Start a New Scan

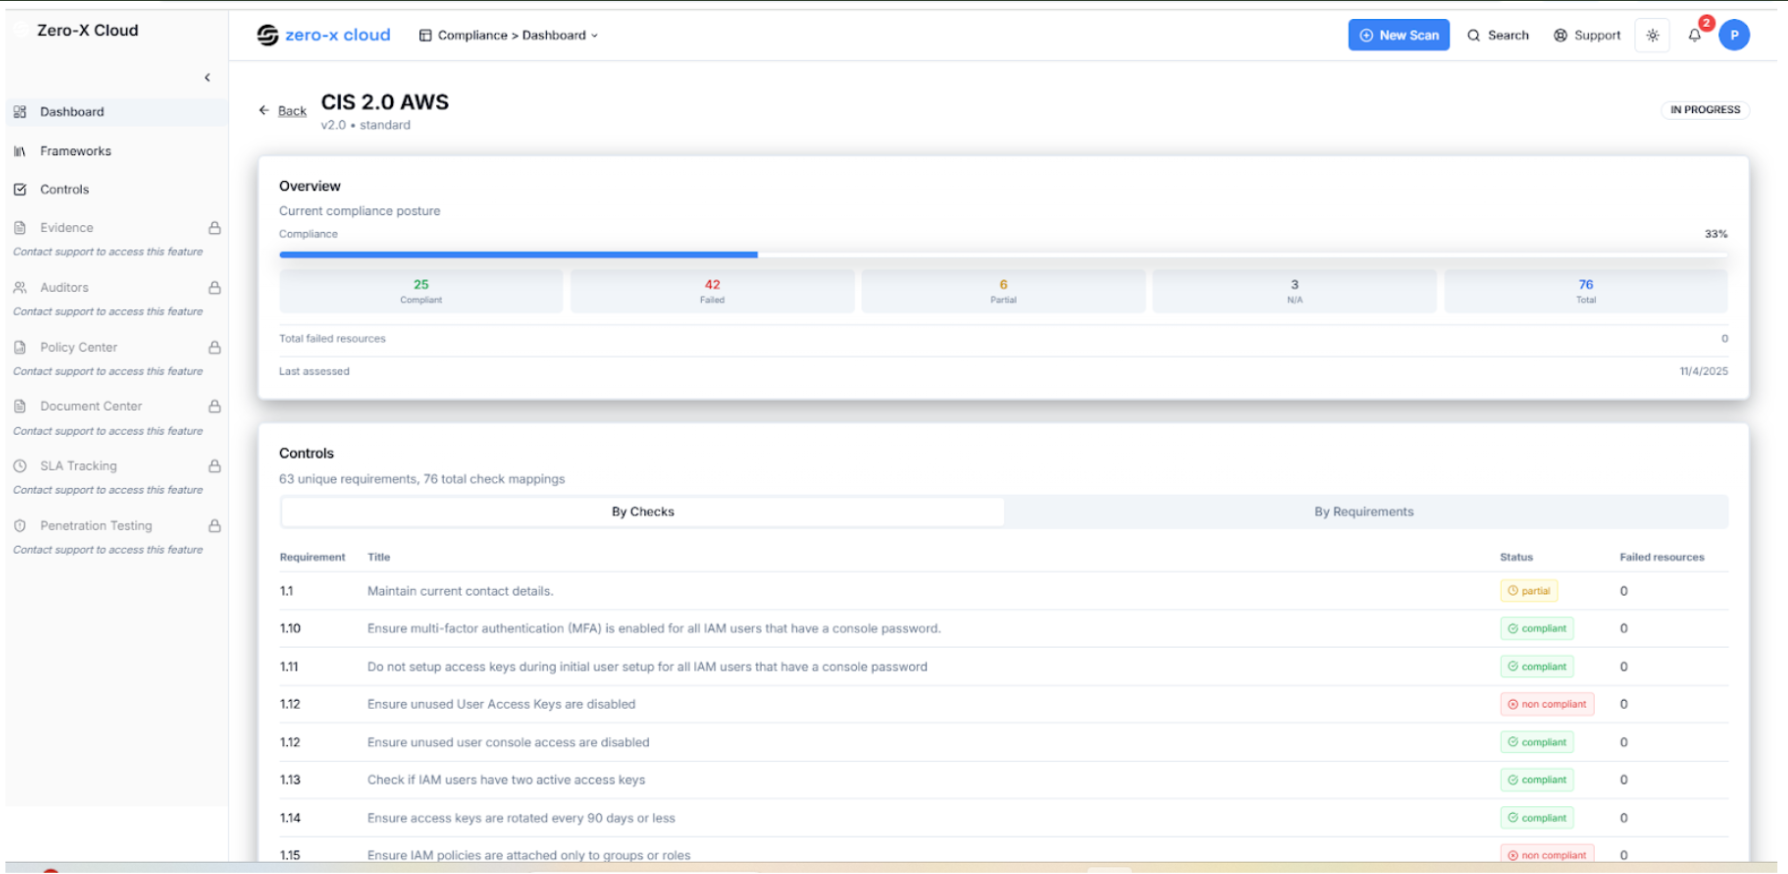pos(1398,35)
